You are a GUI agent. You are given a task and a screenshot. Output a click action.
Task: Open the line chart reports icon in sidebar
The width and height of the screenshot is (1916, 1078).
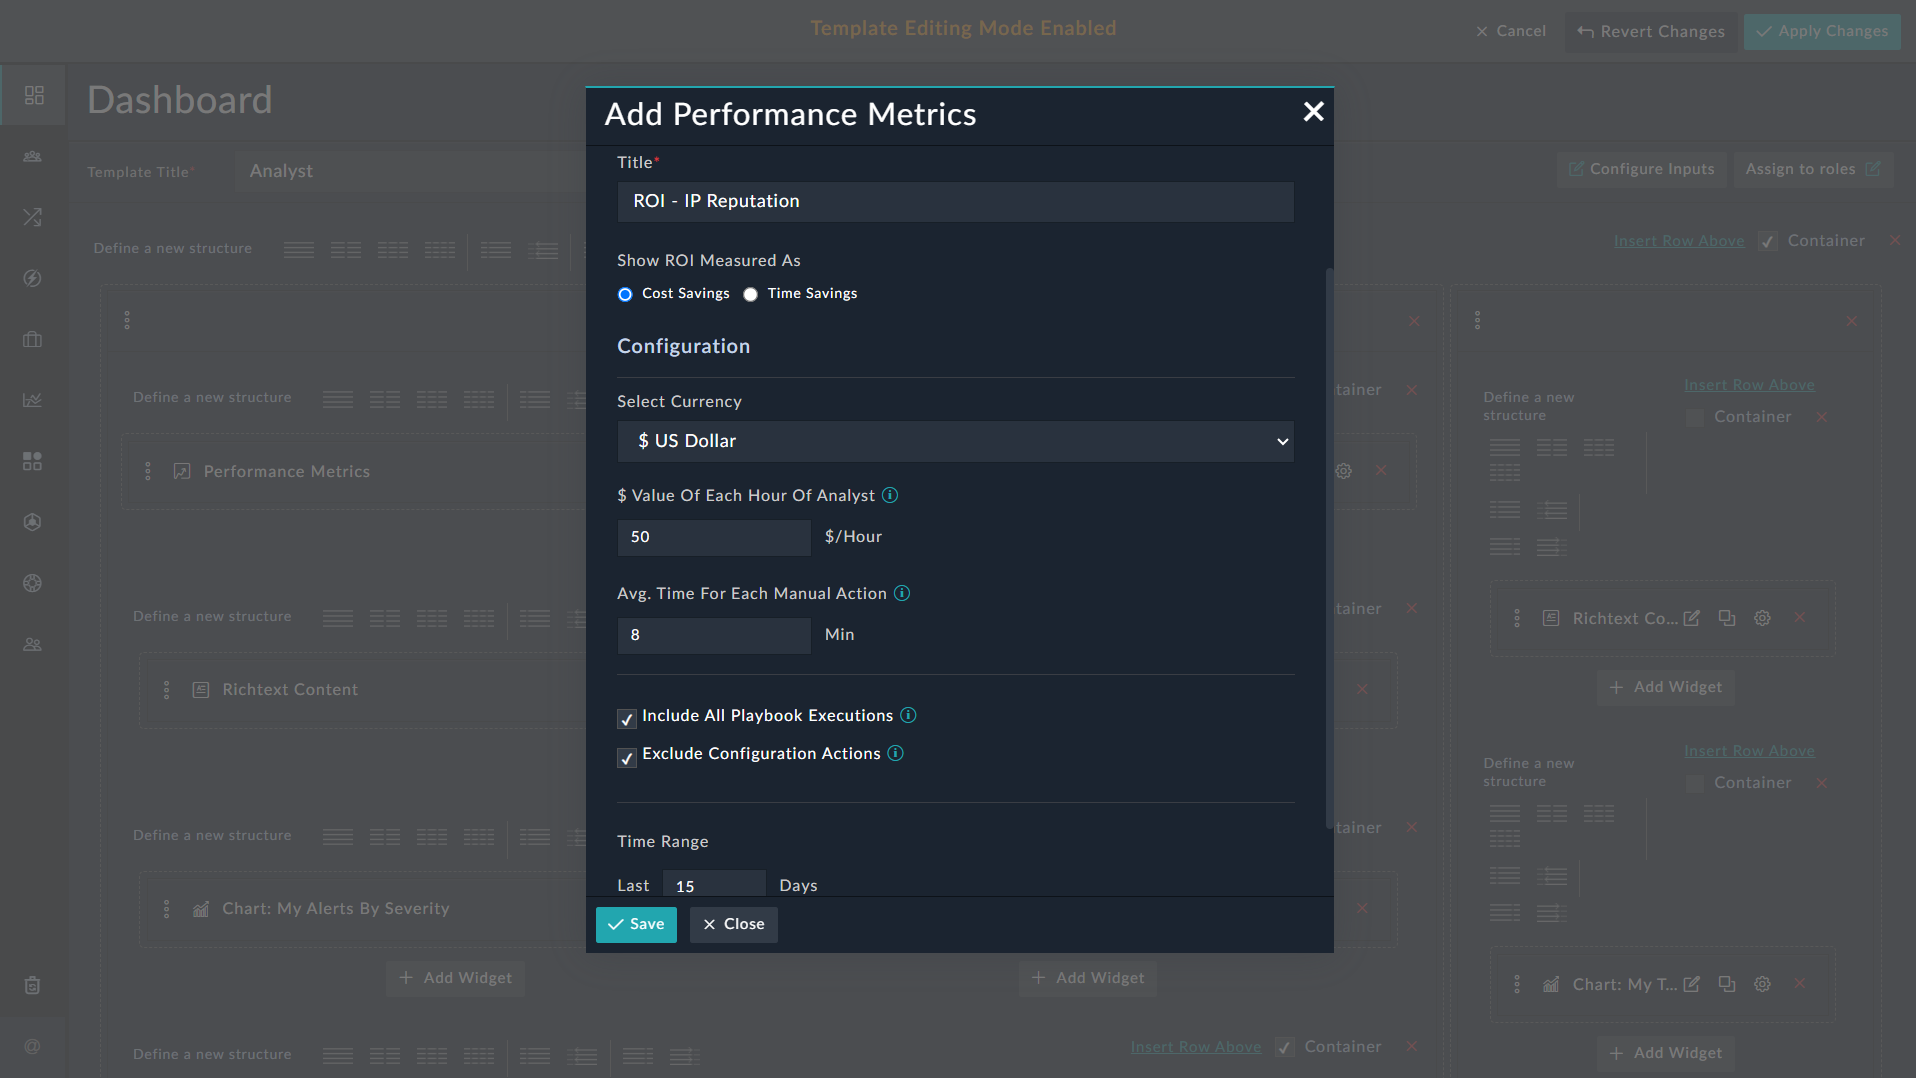32,399
